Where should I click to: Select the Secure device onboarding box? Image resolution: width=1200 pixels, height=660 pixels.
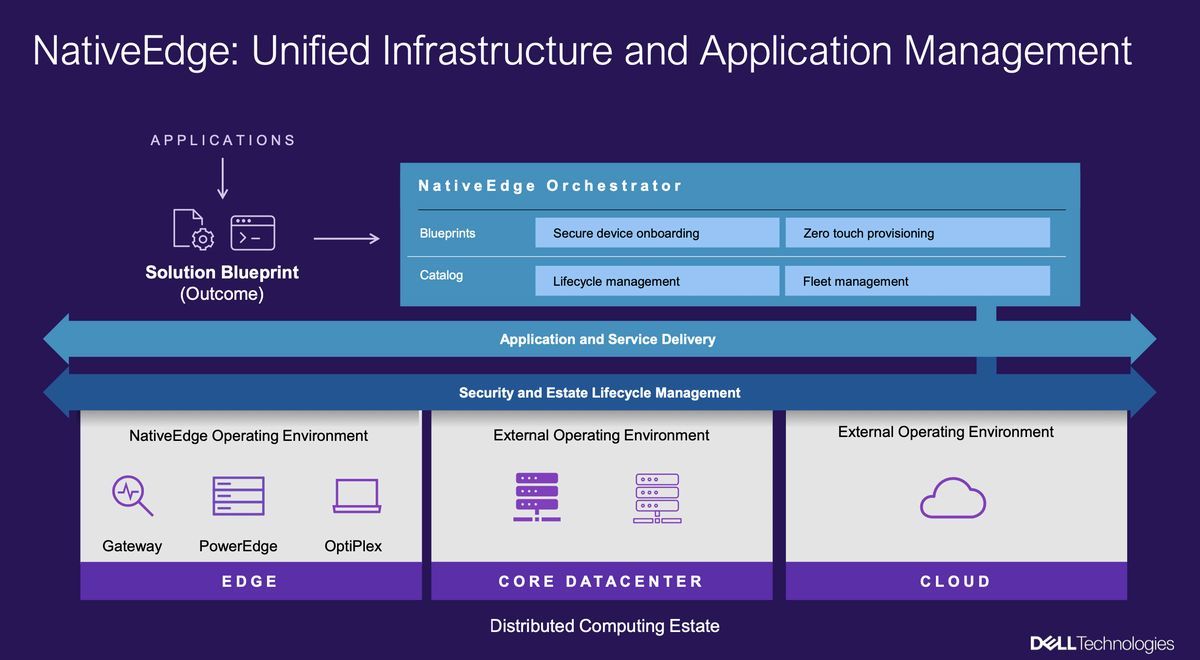point(657,233)
